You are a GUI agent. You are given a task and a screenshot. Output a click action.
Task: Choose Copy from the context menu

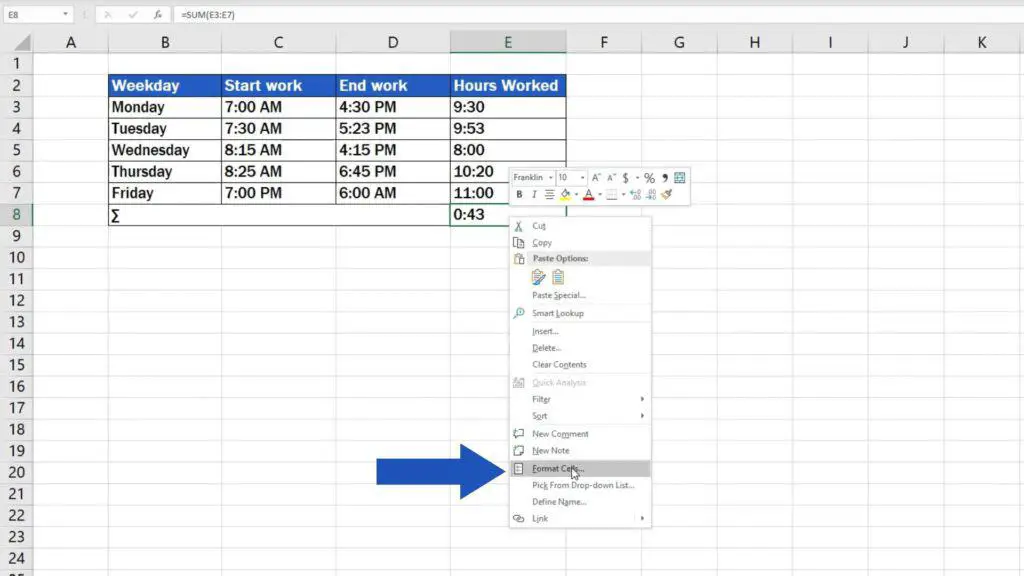[580, 243]
